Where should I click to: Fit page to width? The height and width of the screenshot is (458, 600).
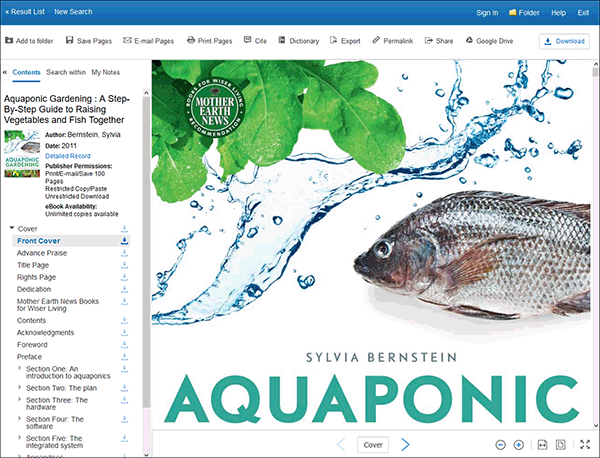tap(542, 445)
